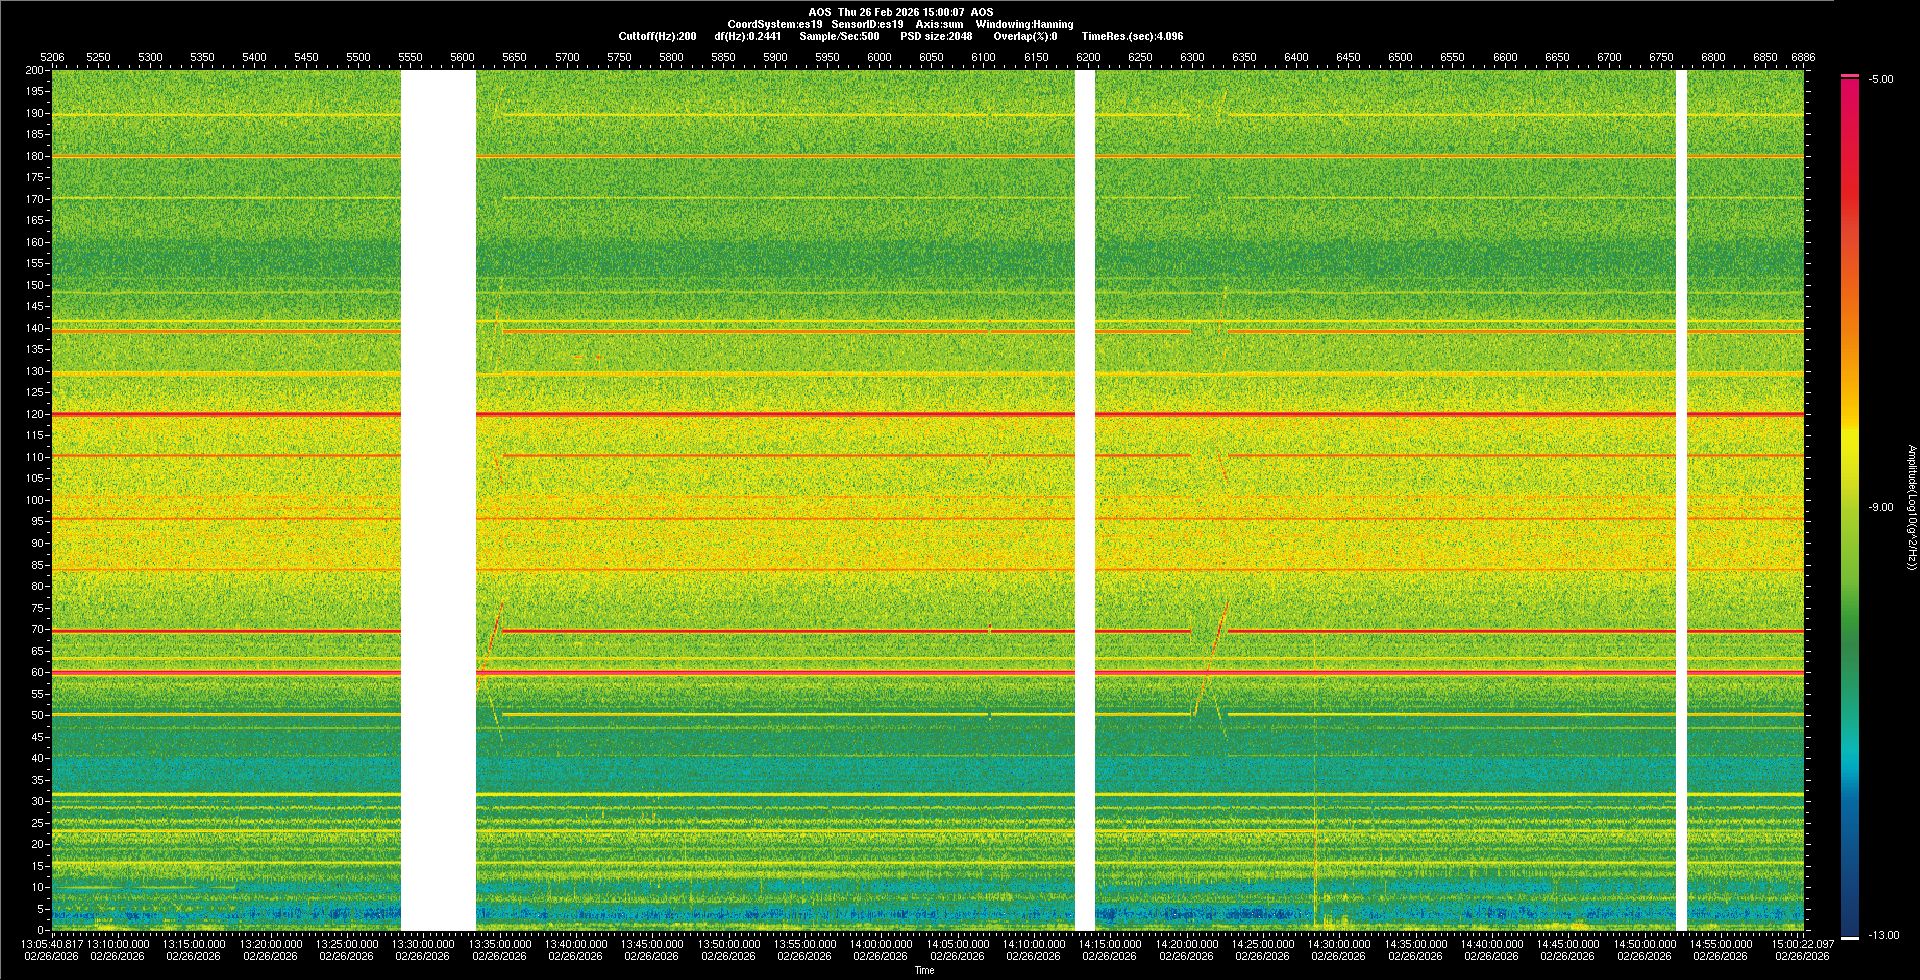
Task: Click the narrow white gap near 14:14
Action: click(x=1085, y=500)
